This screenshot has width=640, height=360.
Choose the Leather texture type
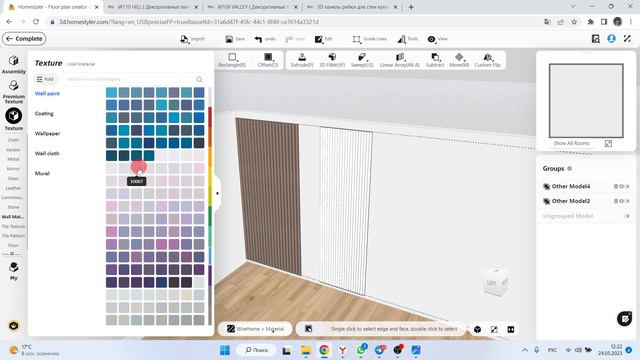[13, 188]
